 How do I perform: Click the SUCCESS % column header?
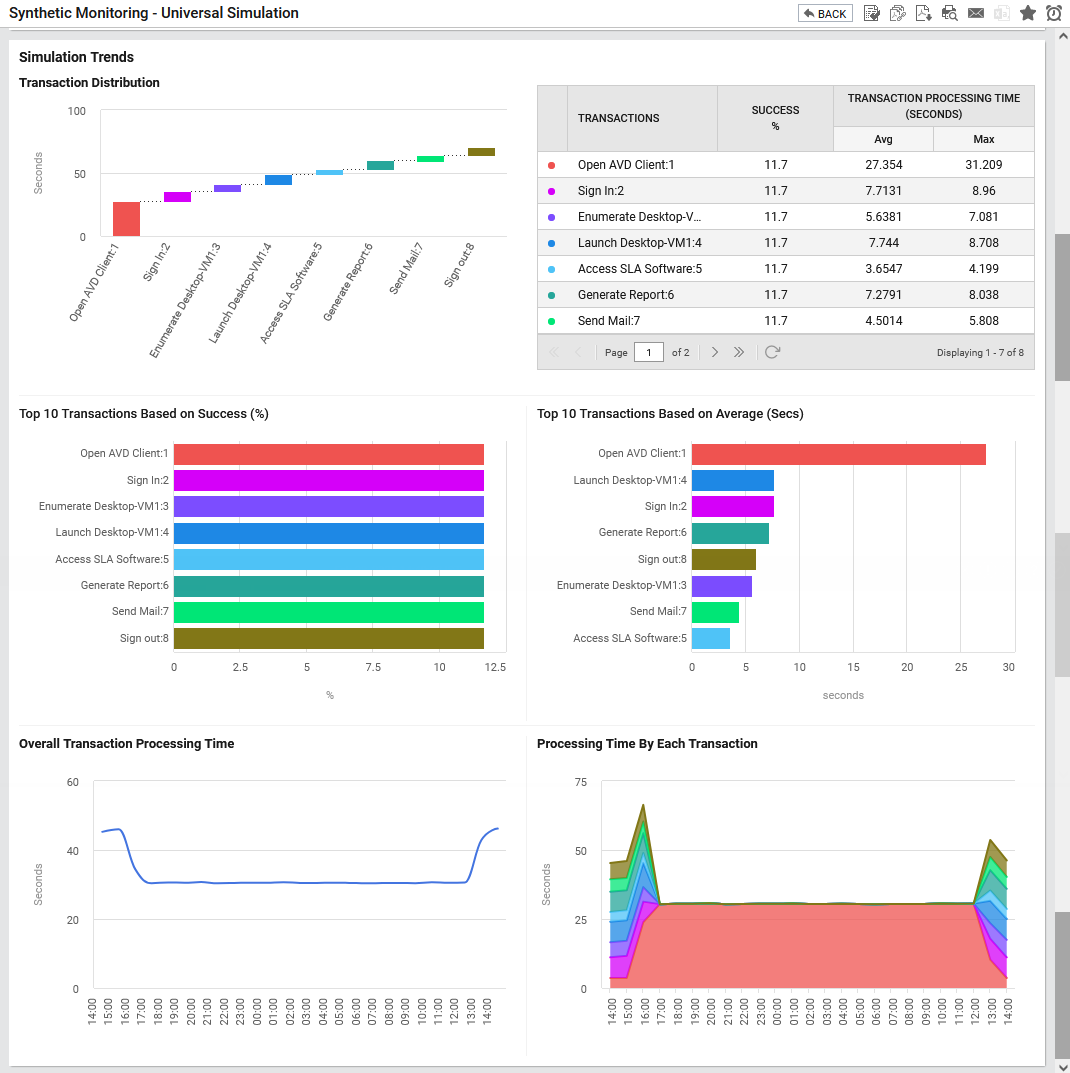(x=775, y=118)
